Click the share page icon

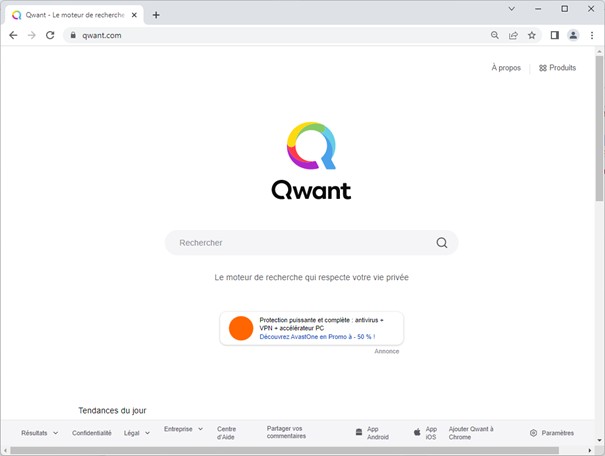pyautogui.click(x=513, y=35)
